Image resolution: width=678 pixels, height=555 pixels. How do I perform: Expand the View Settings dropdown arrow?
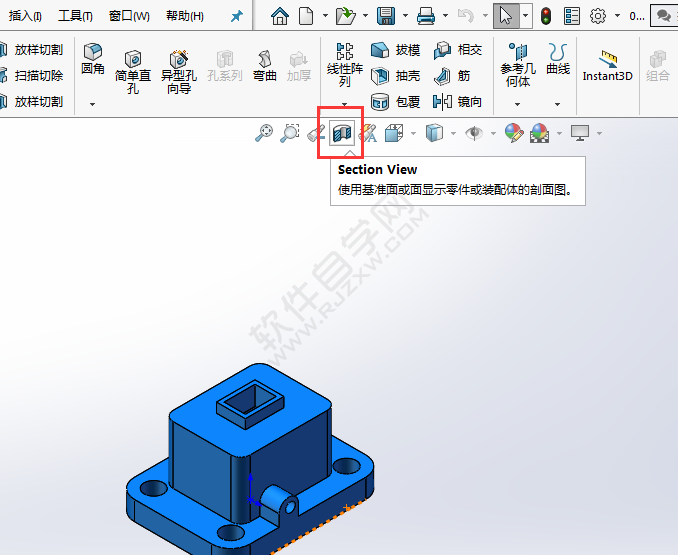(599, 133)
